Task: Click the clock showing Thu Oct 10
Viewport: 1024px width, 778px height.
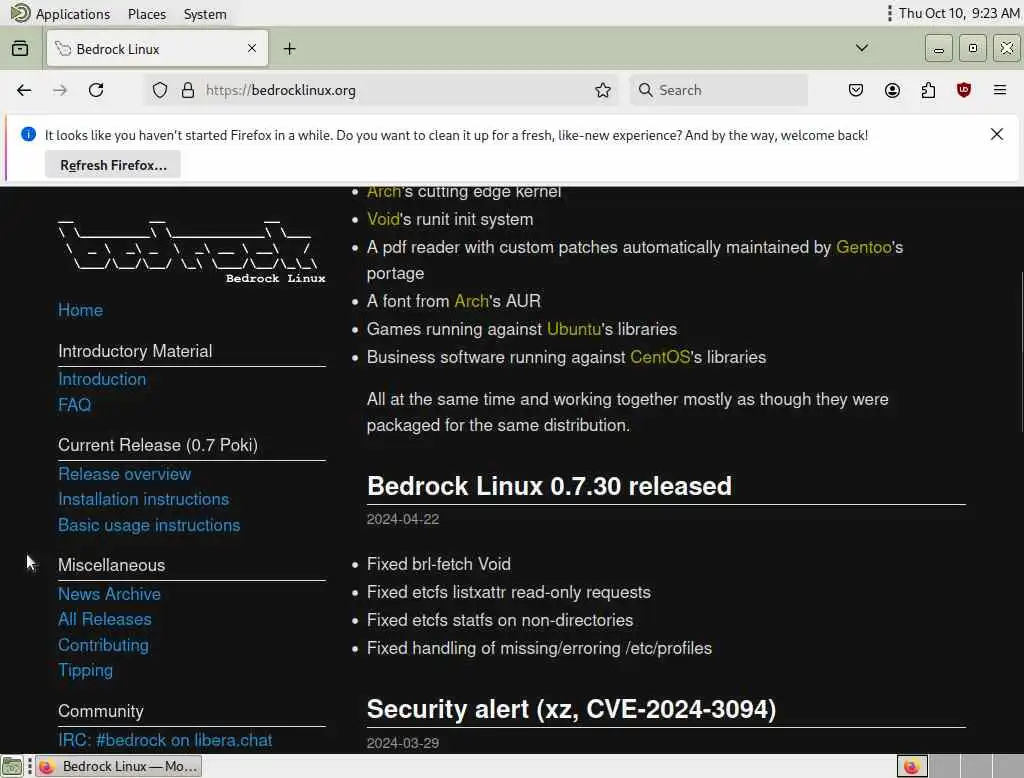Action: point(959,13)
